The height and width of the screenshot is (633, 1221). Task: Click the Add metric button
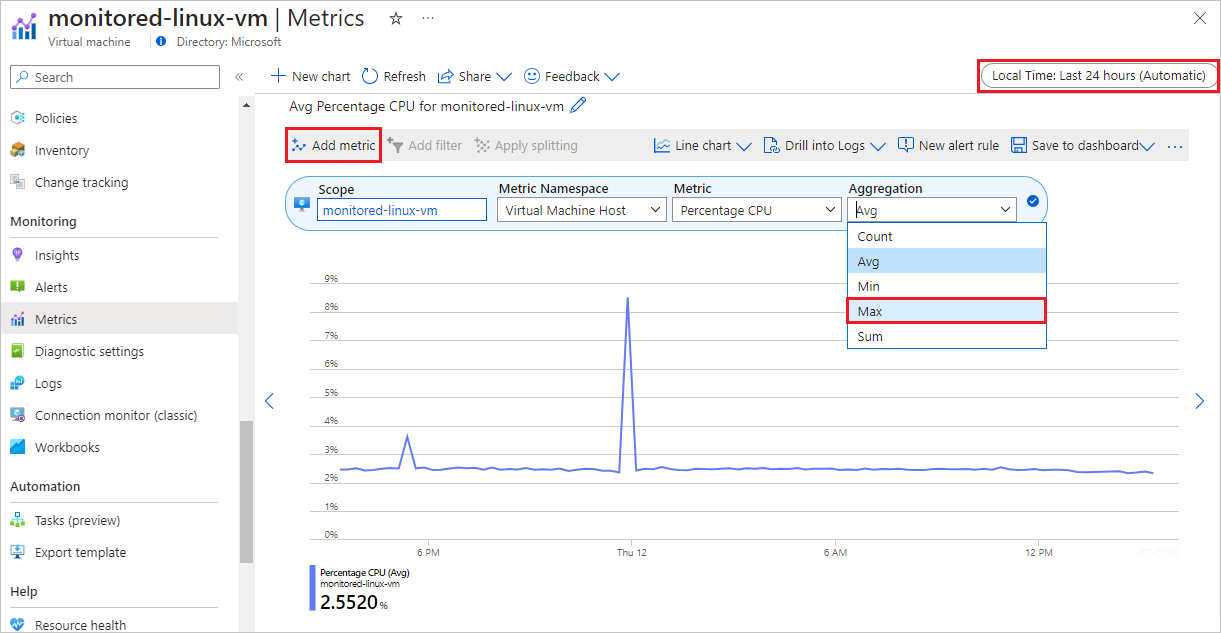334,146
